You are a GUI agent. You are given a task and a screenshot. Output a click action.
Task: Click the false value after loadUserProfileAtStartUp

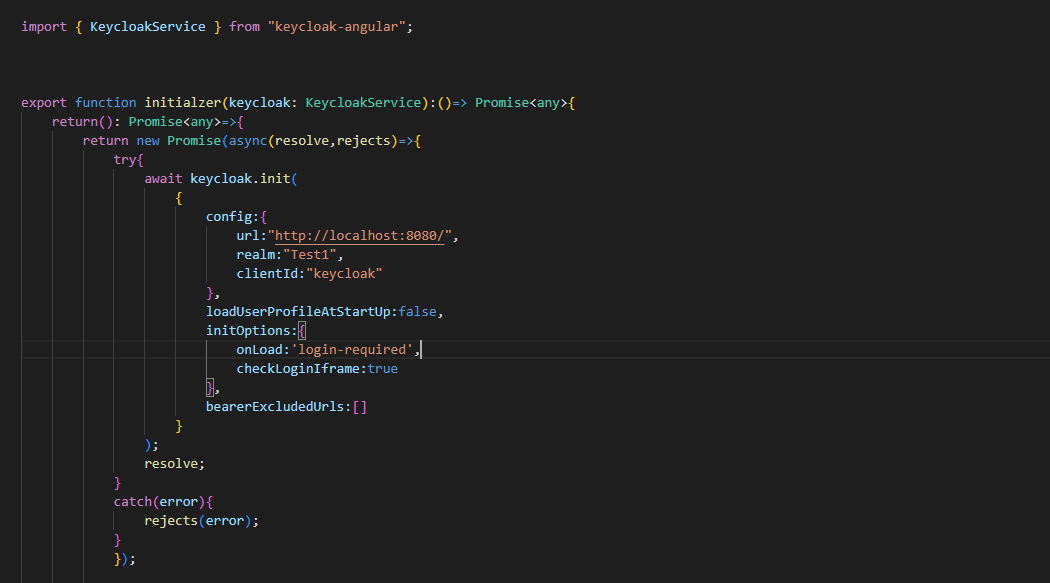click(x=417, y=312)
